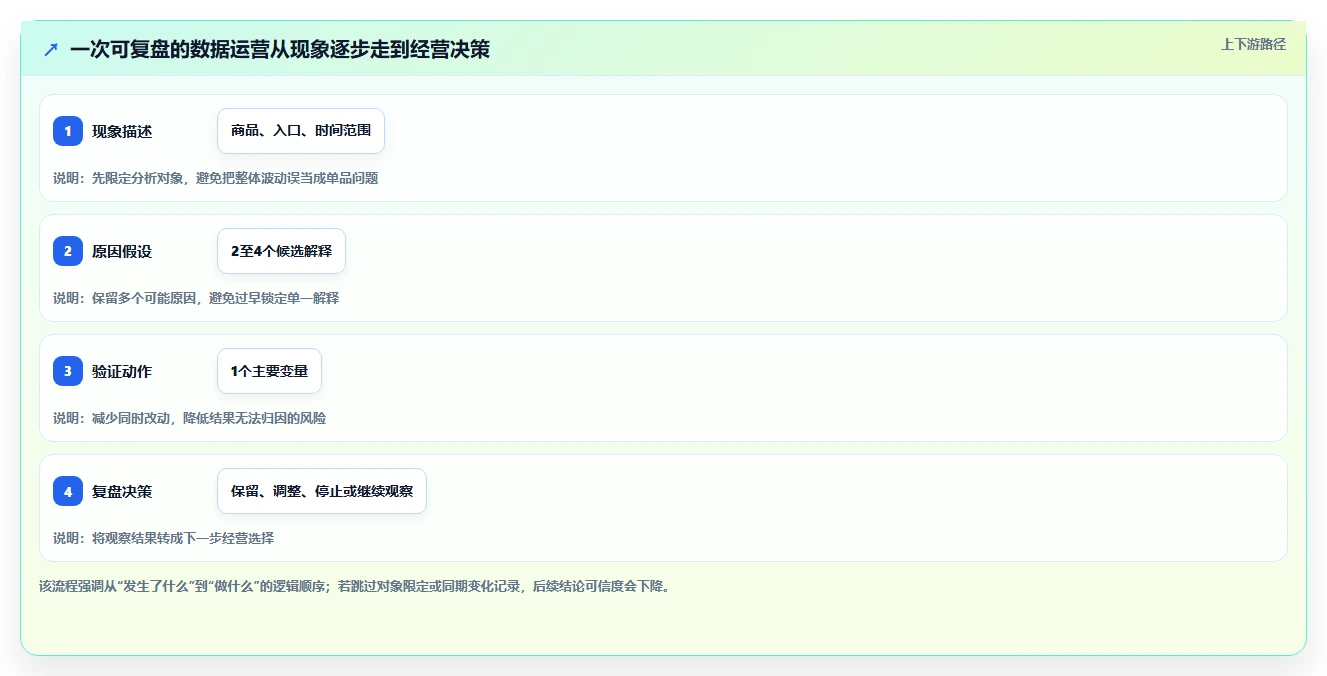Select the 现象描述 step title

click(122, 131)
